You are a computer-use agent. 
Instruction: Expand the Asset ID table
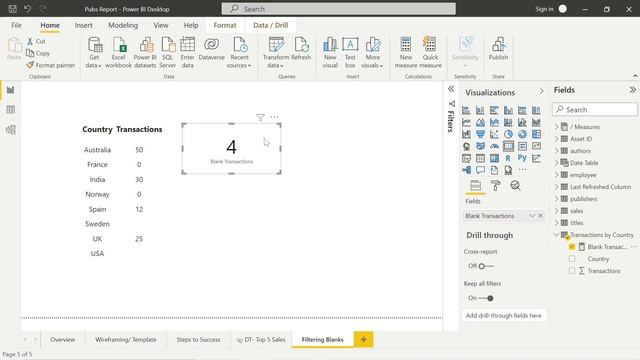[x=556, y=139]
